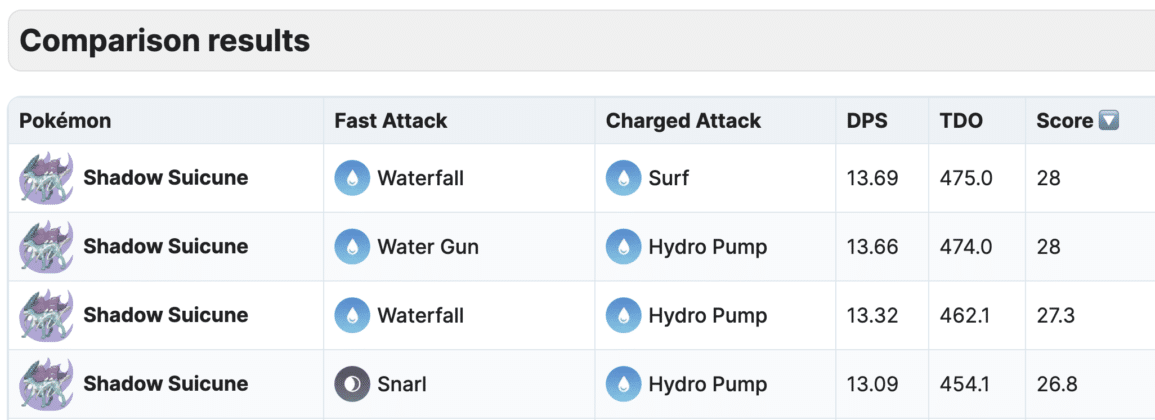1155x420 pixels.
Task: Click water icon next to first-row Waterfall
Action: click(352, 179)
